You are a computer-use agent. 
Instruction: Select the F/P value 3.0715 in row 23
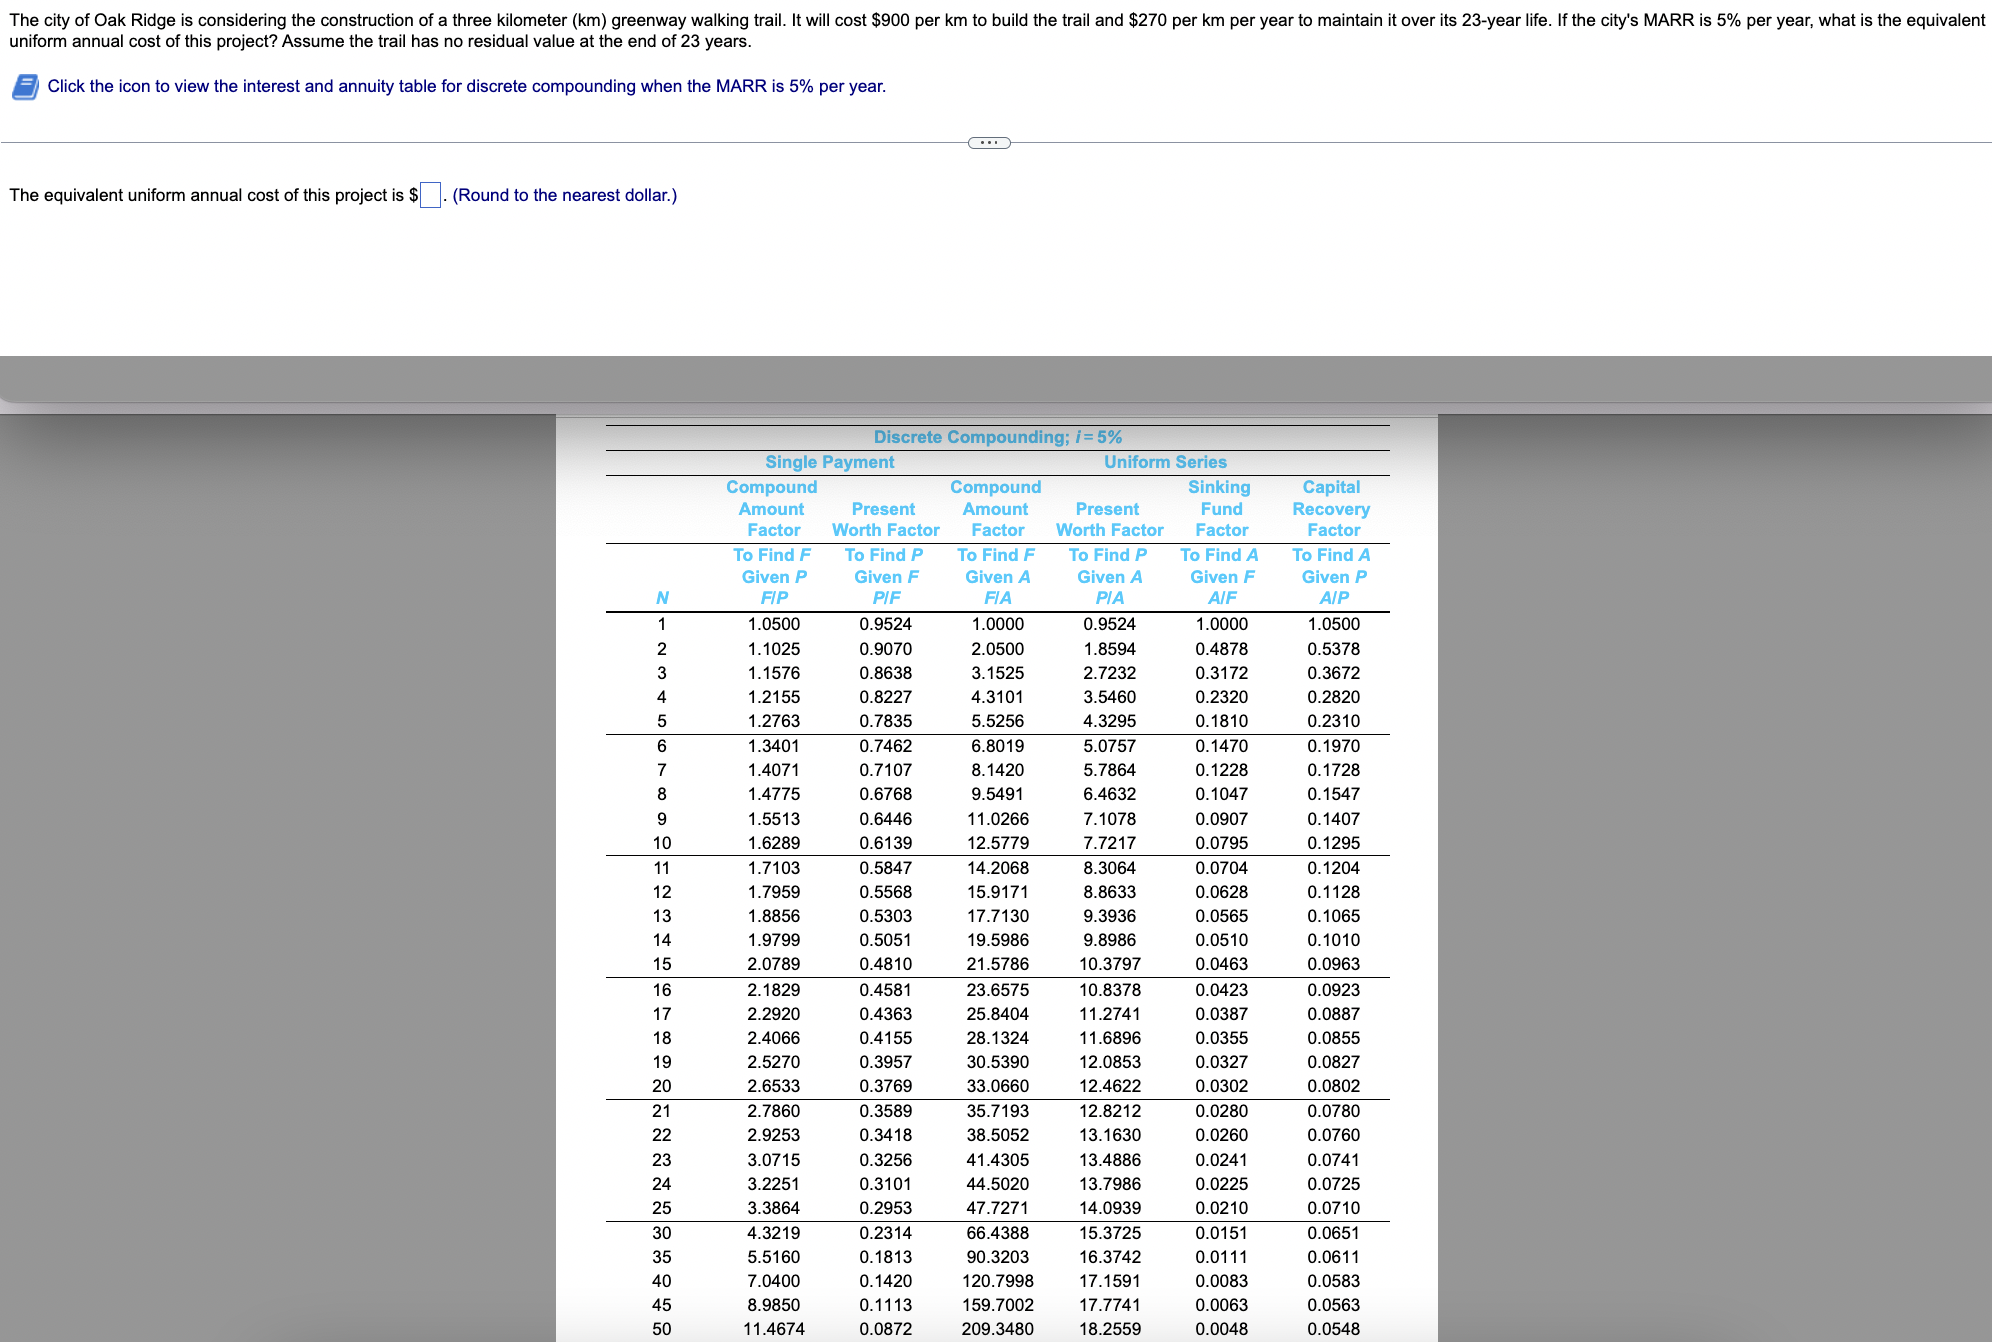(x=773, y=1160)
